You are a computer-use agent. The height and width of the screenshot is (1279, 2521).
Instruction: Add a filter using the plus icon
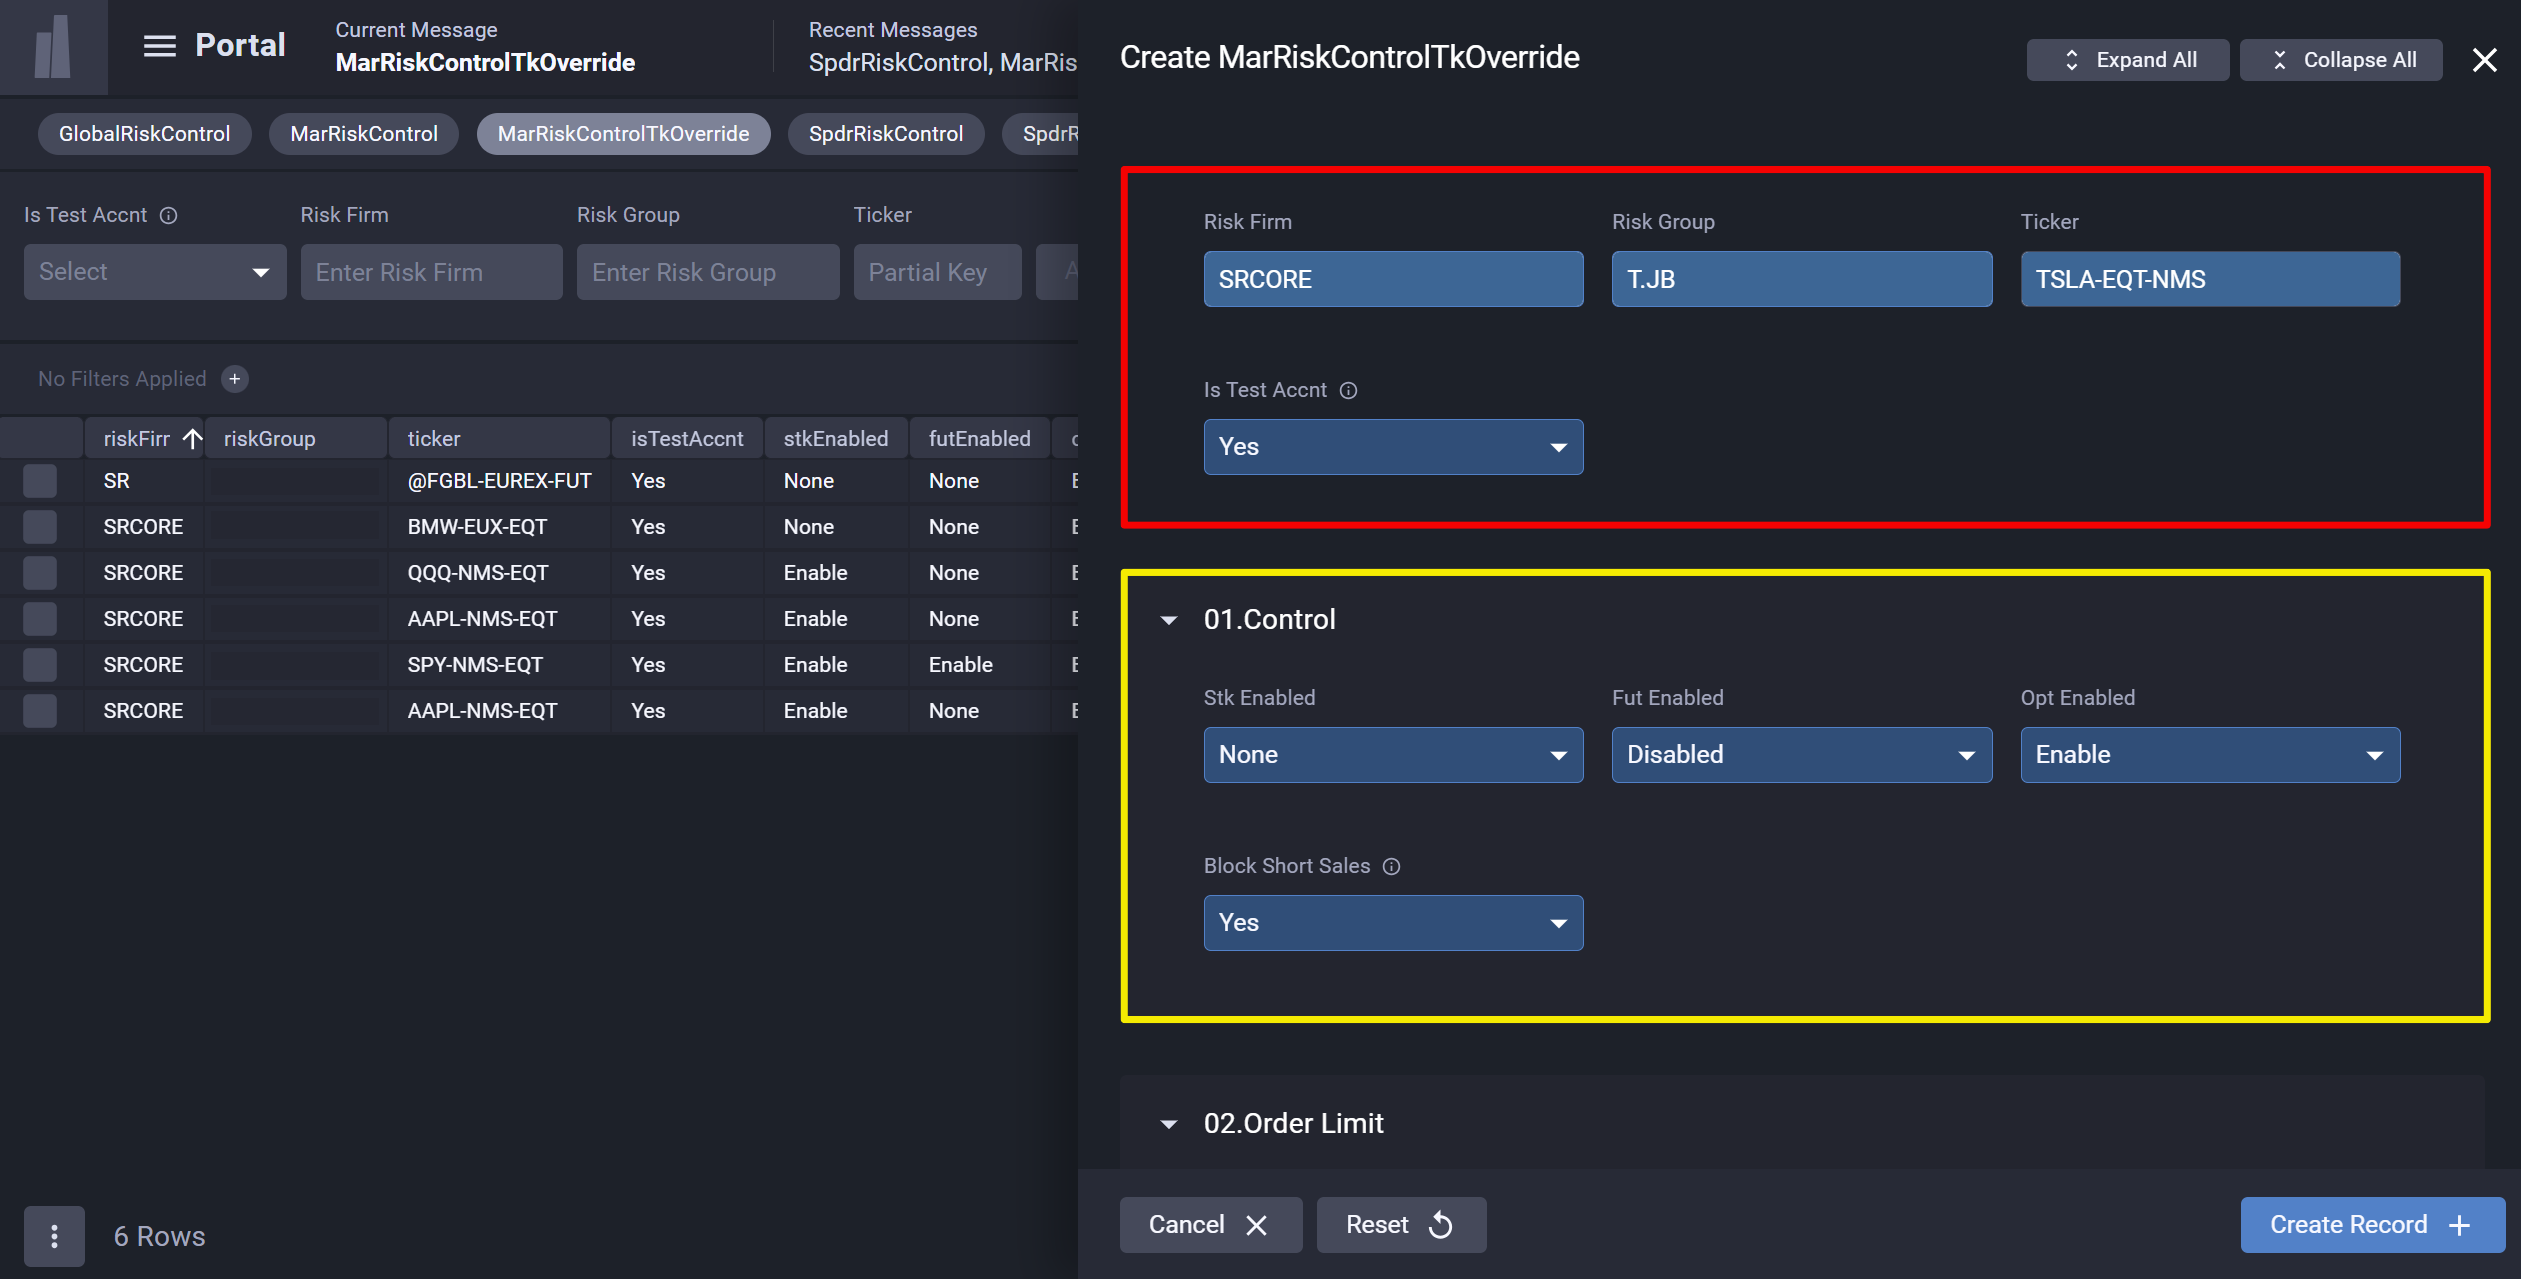point(234,379)
